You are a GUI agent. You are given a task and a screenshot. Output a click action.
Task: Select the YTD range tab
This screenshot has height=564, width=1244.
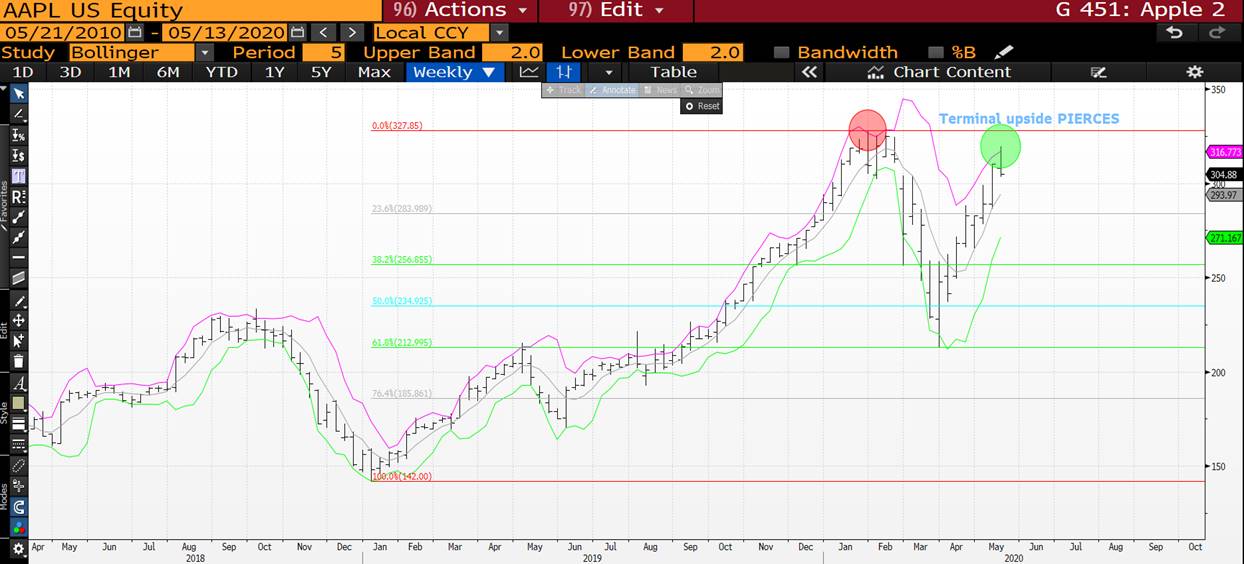pyautogui.click(x=221, y=72)
